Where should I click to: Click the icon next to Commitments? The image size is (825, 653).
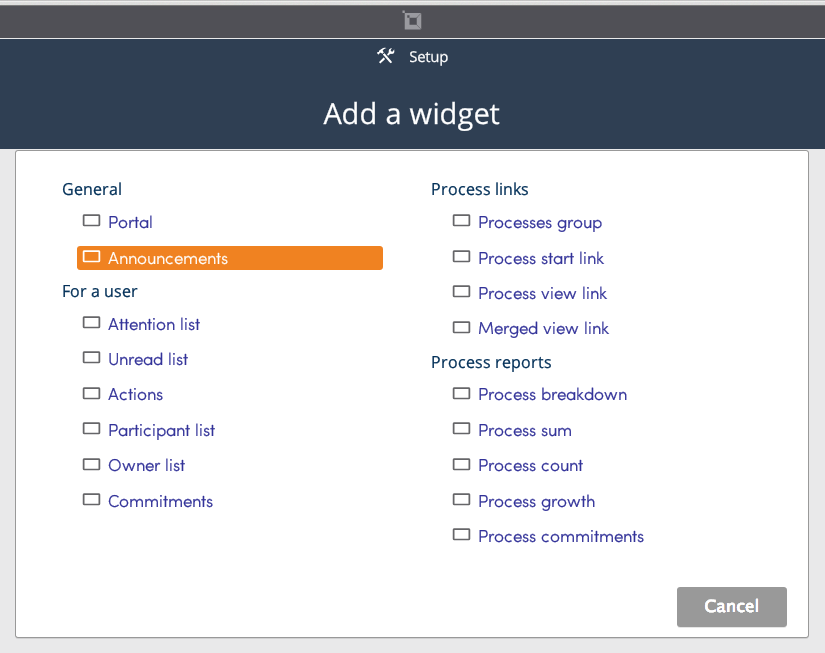[x=92, y=499]
